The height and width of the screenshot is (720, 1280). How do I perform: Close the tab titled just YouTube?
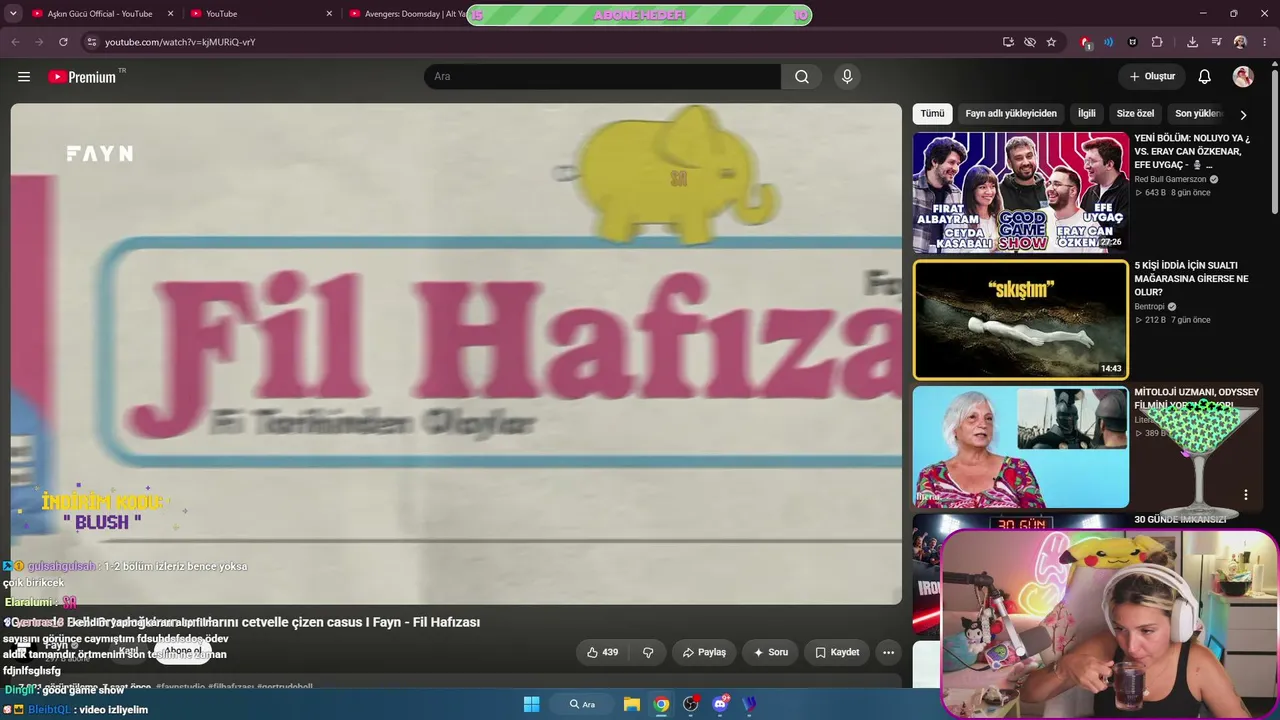point(329,14)
